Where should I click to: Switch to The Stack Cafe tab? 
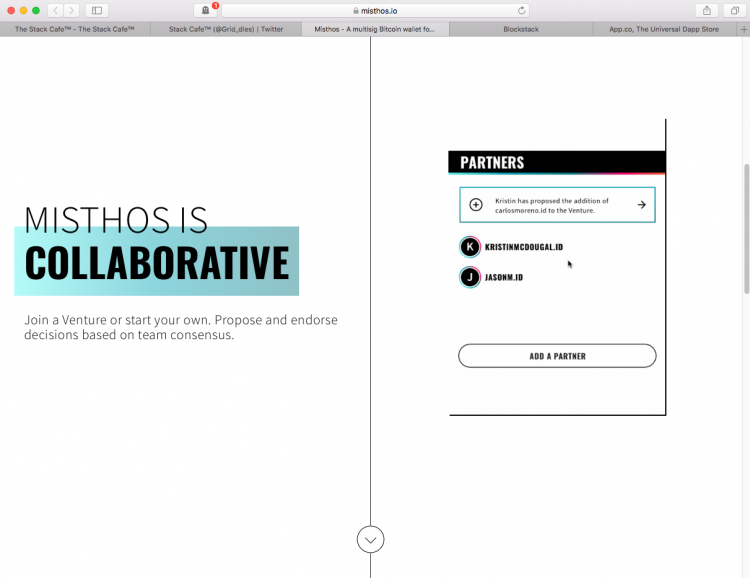[75, 29]
